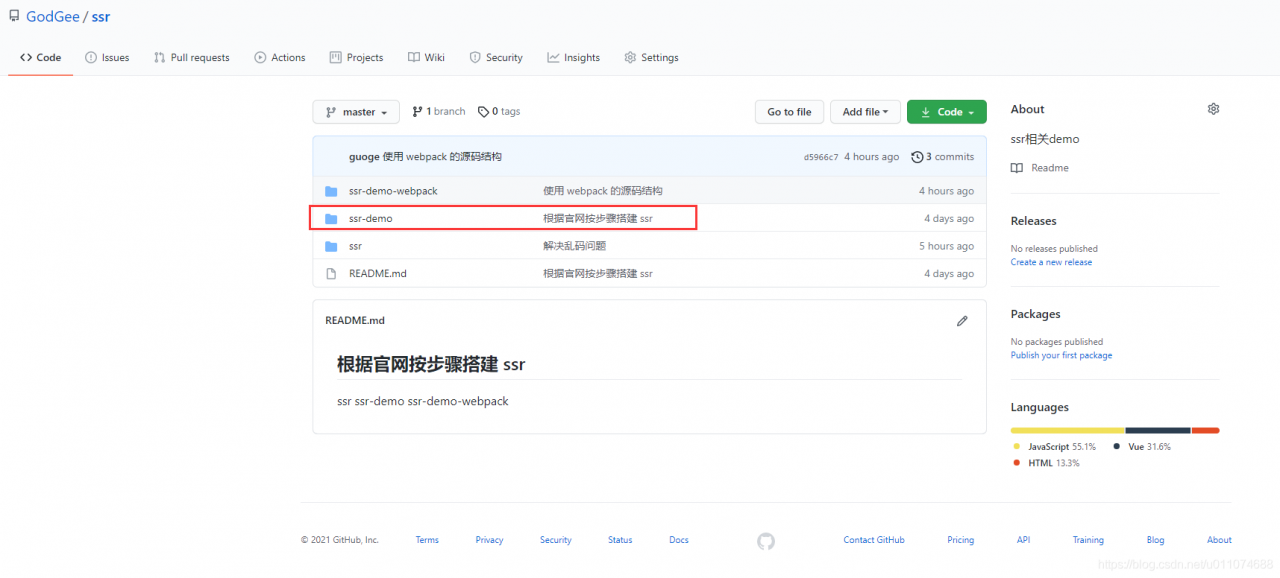The height and width of the screenshot is (578, 1280).
Task: Open the footer Status link
Action: (620, 540)
